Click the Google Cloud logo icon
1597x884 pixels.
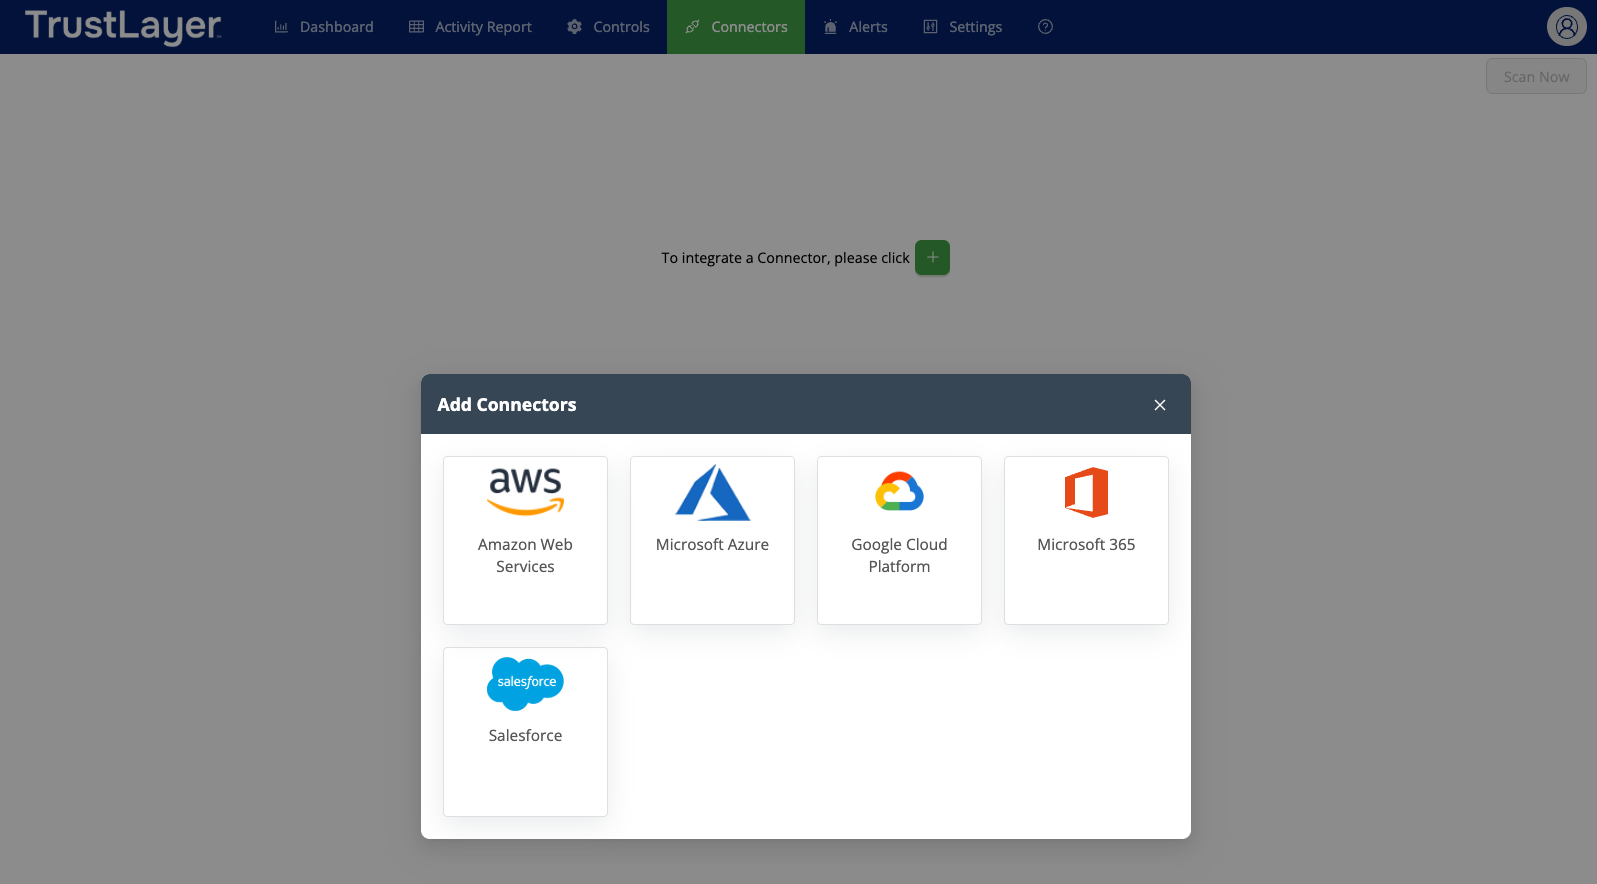point(899,491)
